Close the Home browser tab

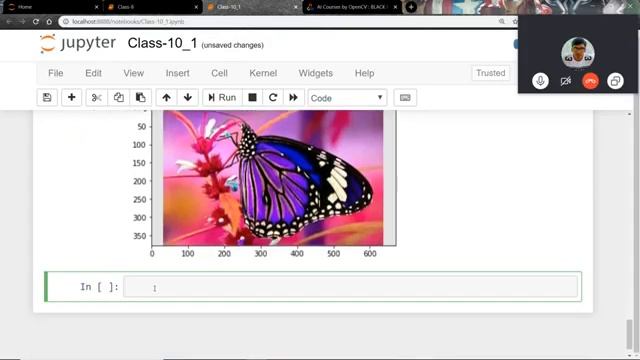point(96,7)
